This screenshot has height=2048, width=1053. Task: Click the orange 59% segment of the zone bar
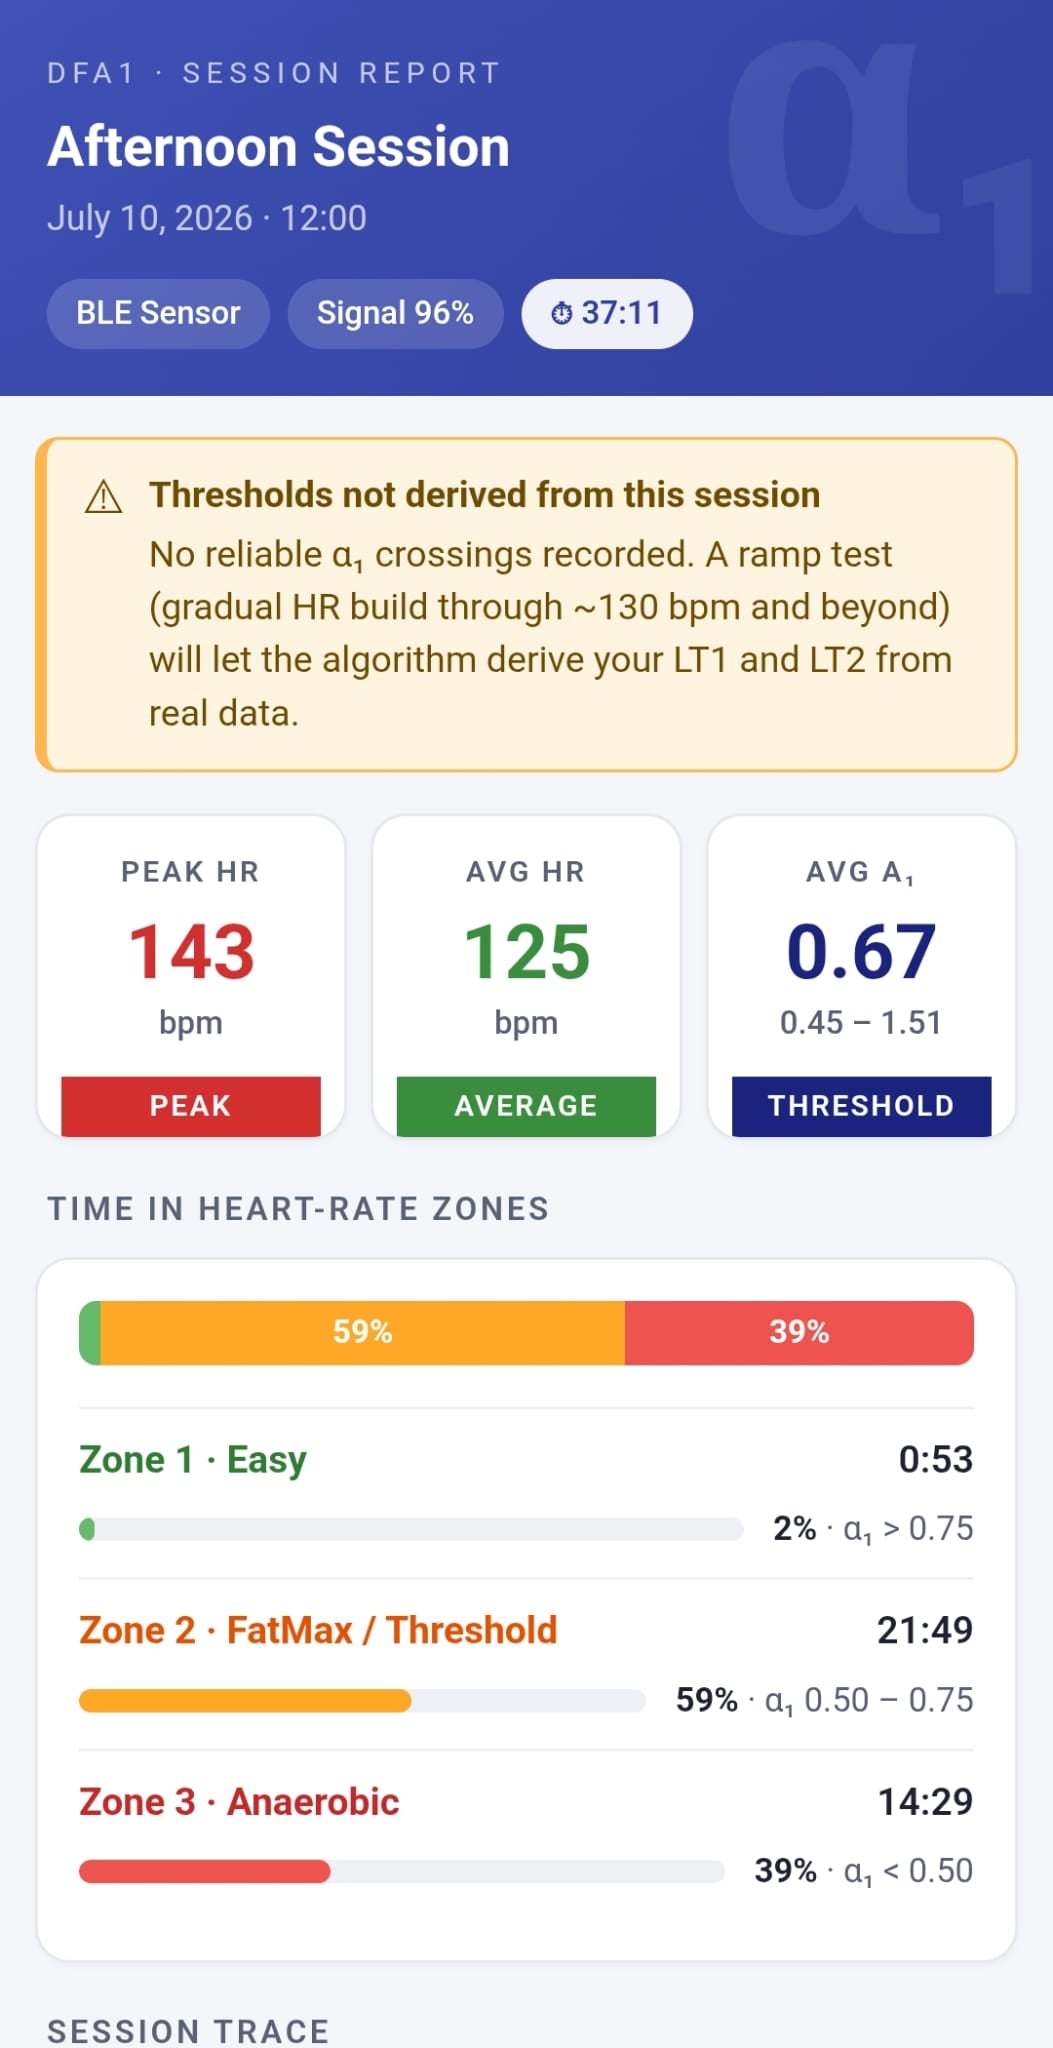click(362, 1333)
